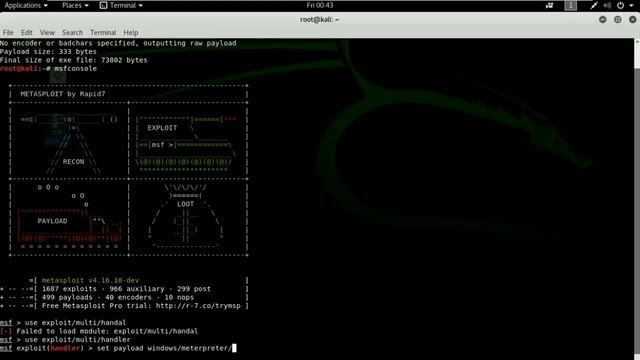Click the red 'handler' prompt text
This screenshot has width=640, height=360.
(x=65, y=348)
